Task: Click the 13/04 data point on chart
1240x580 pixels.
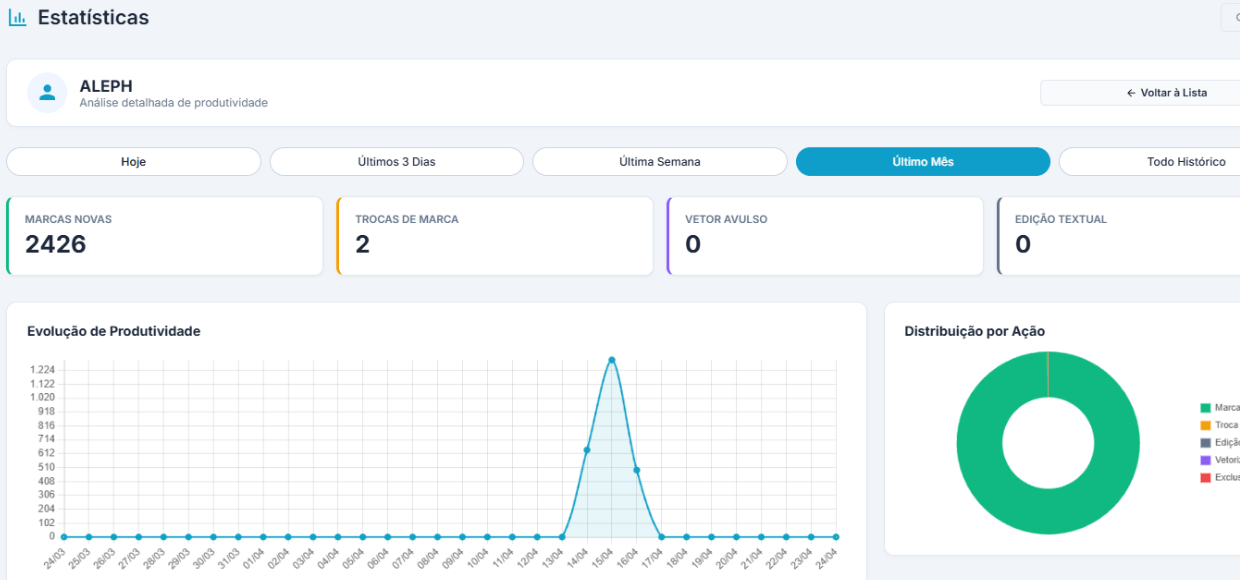Action: coord(562,537)
